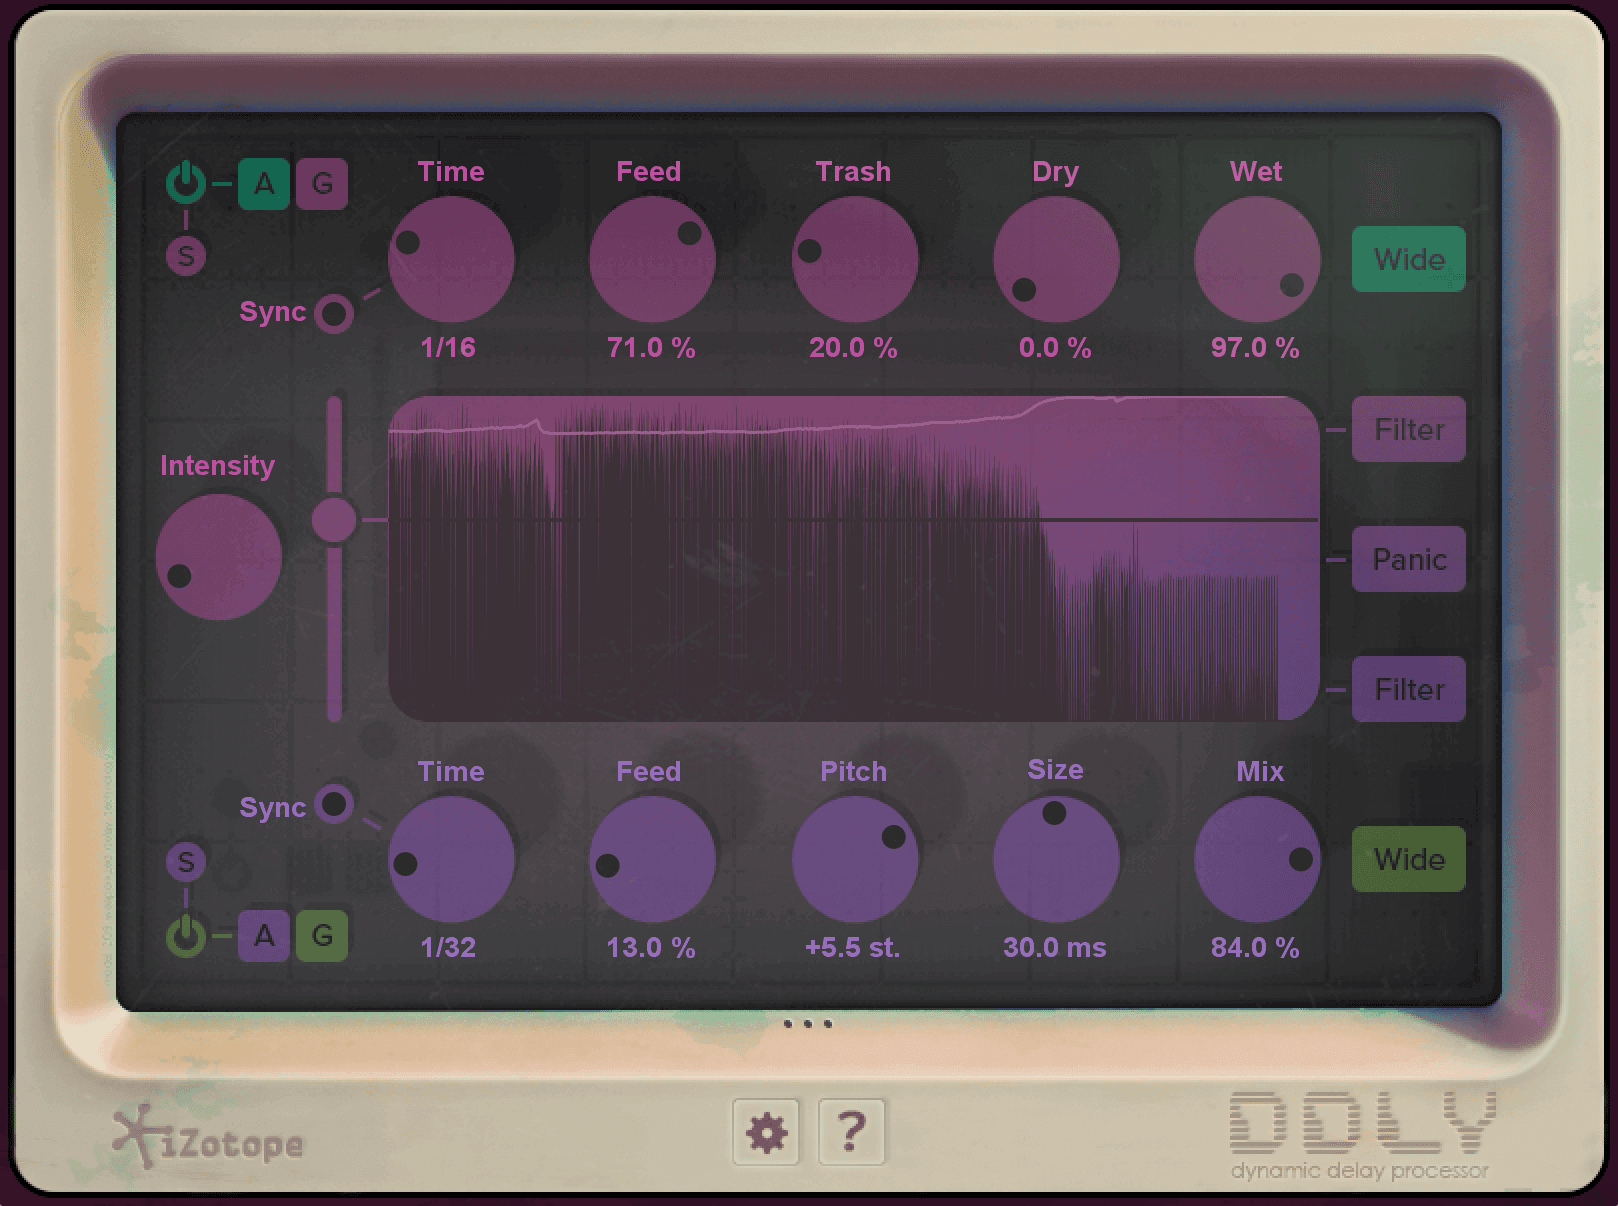Click the bottom delay Time knob

451,859
